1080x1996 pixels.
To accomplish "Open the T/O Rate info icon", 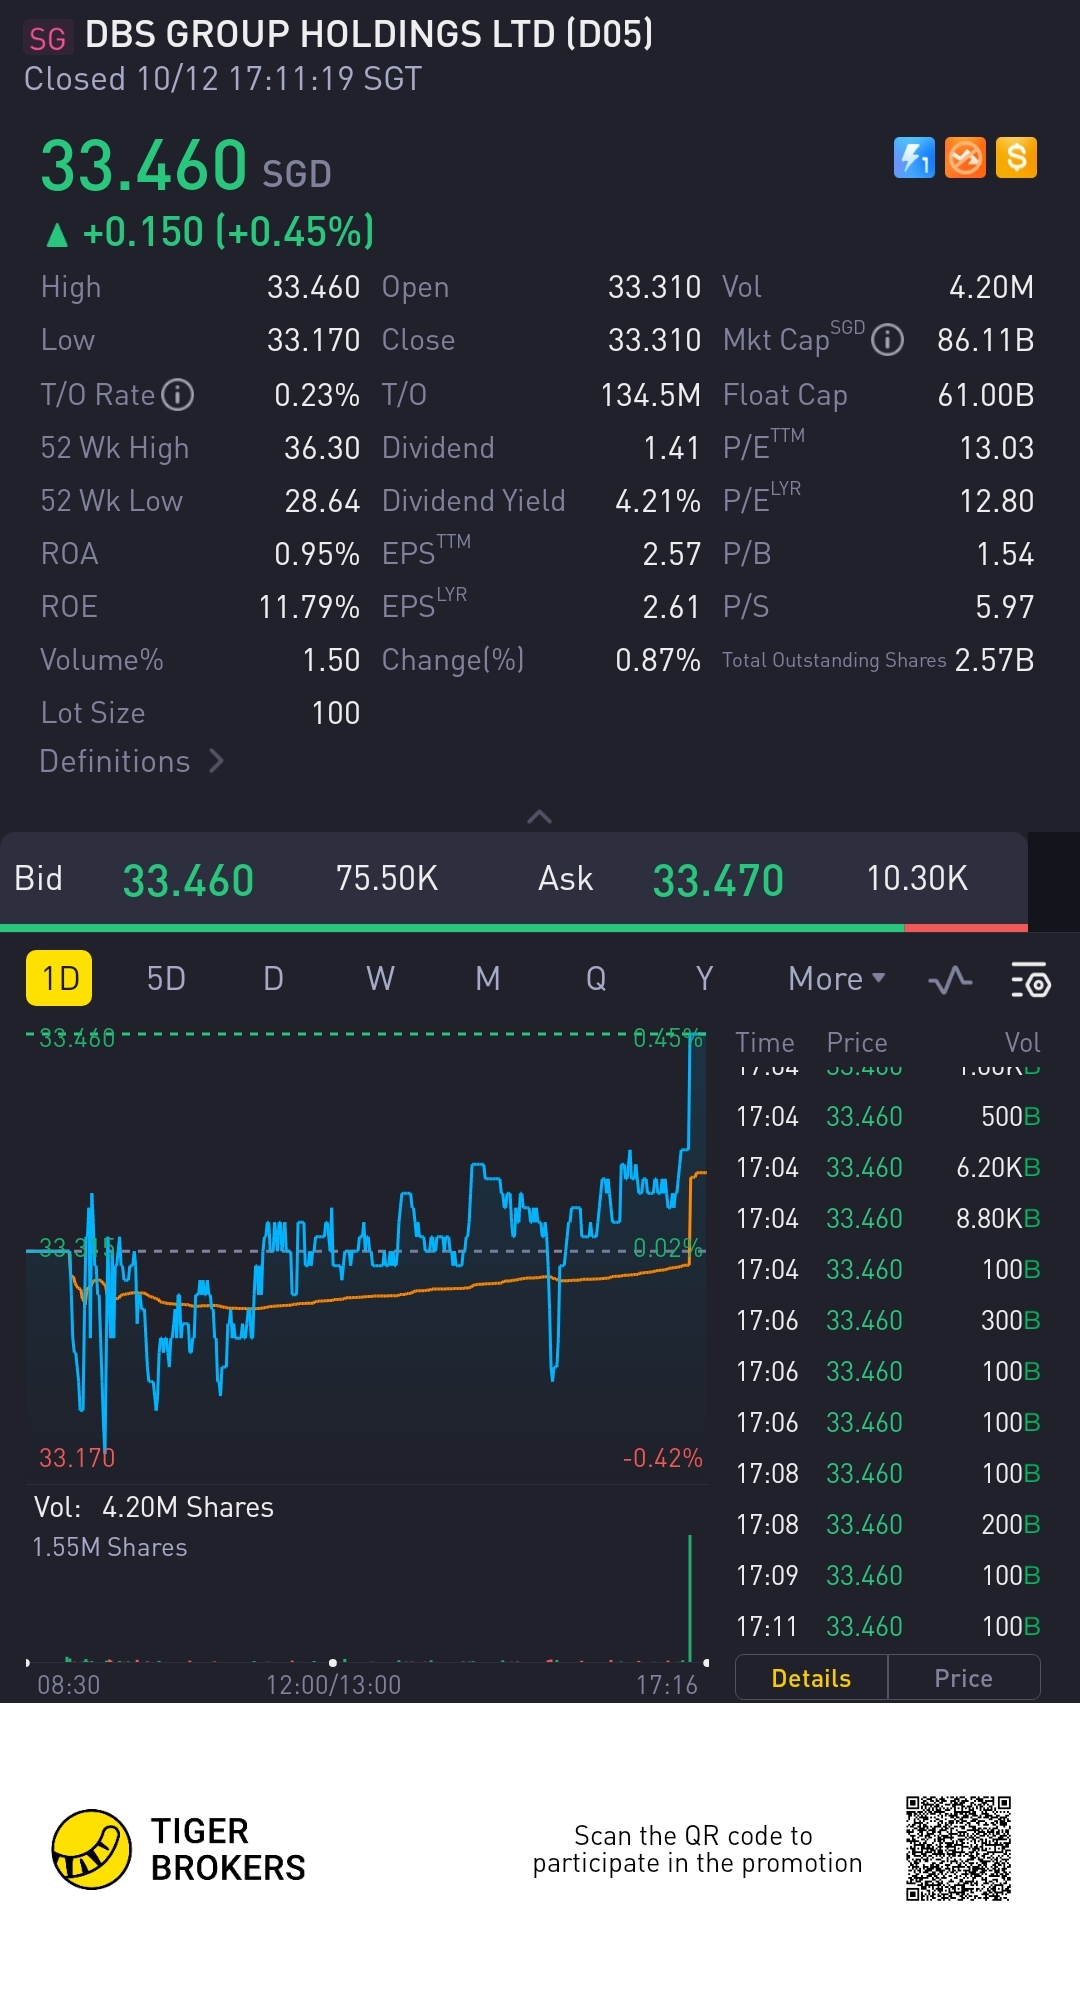I will (178, 395).
